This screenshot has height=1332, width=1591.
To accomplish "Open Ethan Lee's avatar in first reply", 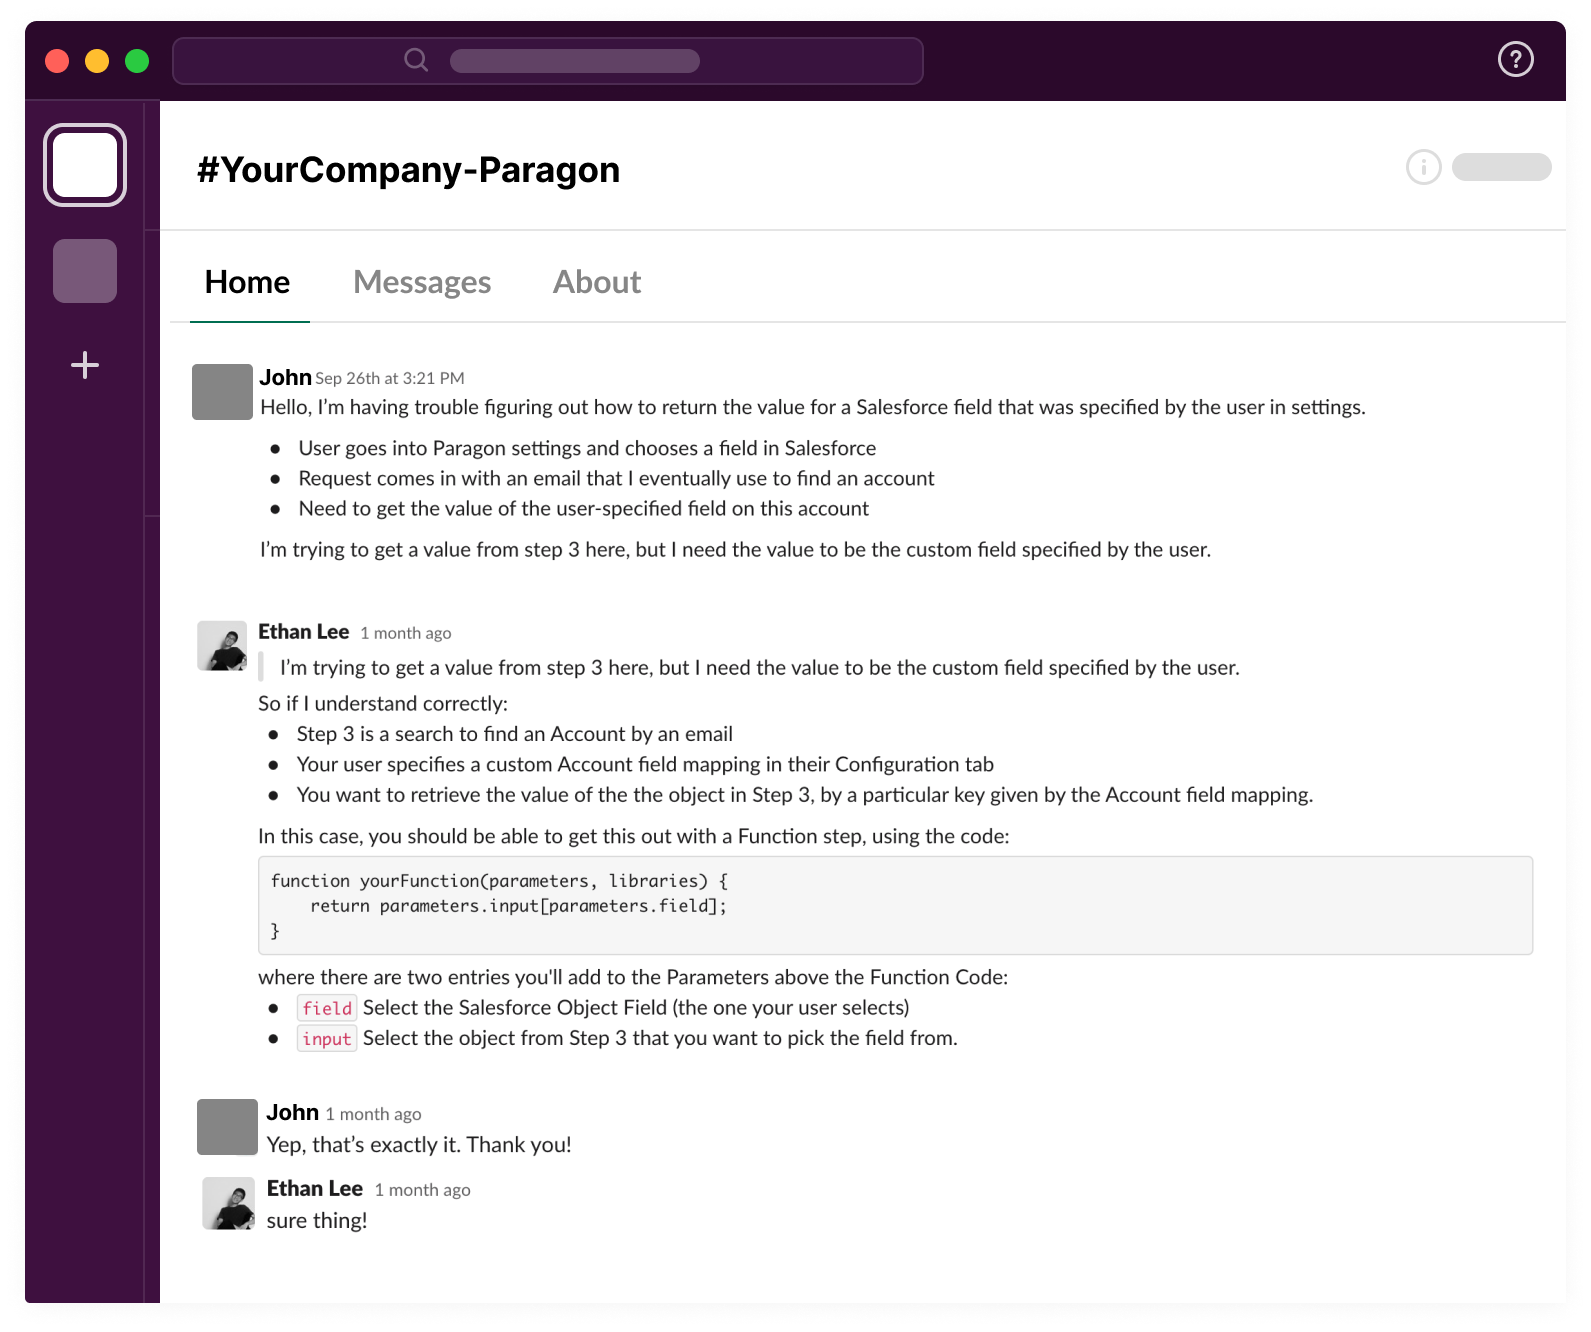I will click(222, 646).
